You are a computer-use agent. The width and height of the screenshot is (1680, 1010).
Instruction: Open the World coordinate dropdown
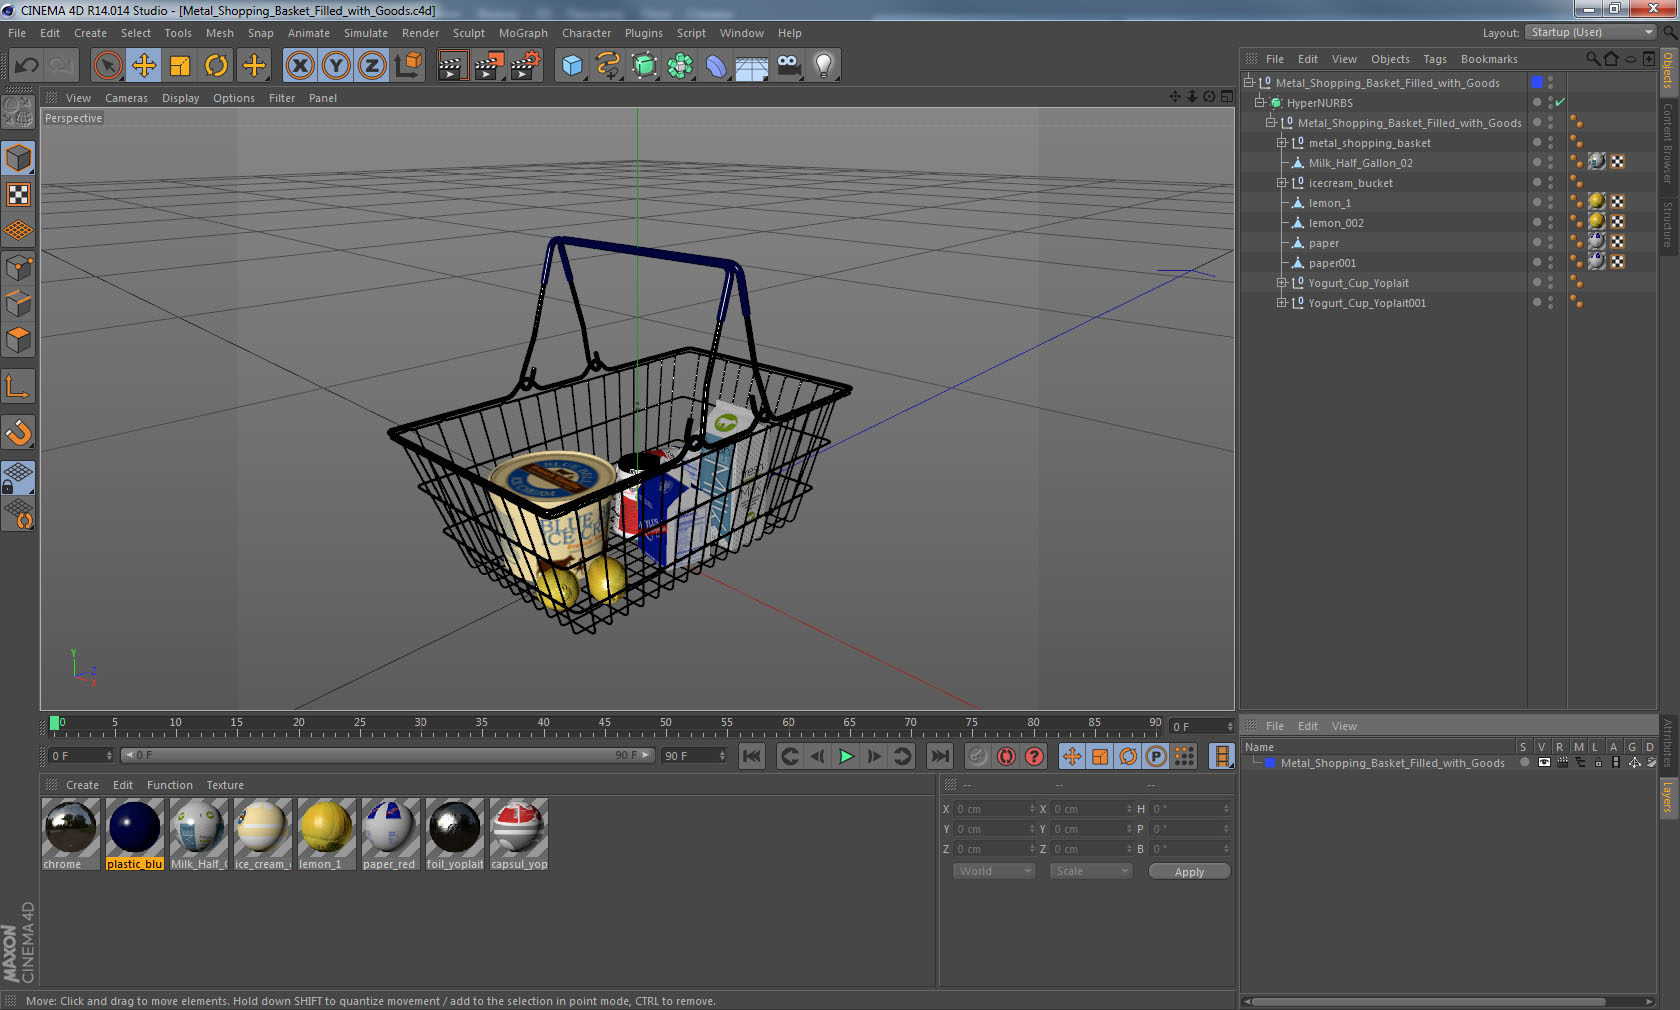993,871
